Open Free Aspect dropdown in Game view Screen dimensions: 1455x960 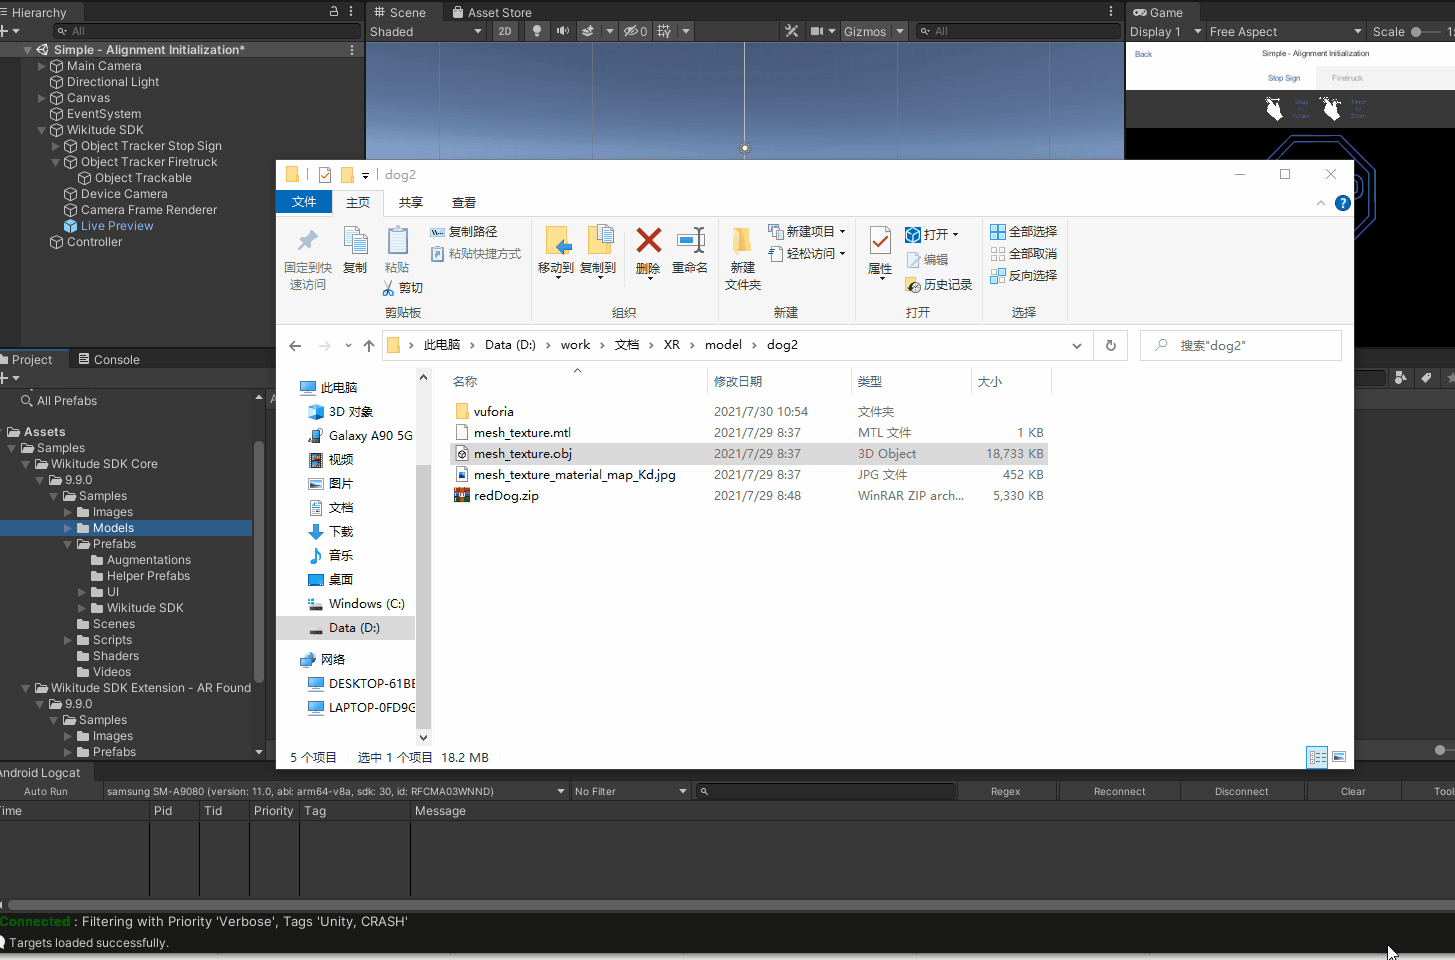(1286, 31)
